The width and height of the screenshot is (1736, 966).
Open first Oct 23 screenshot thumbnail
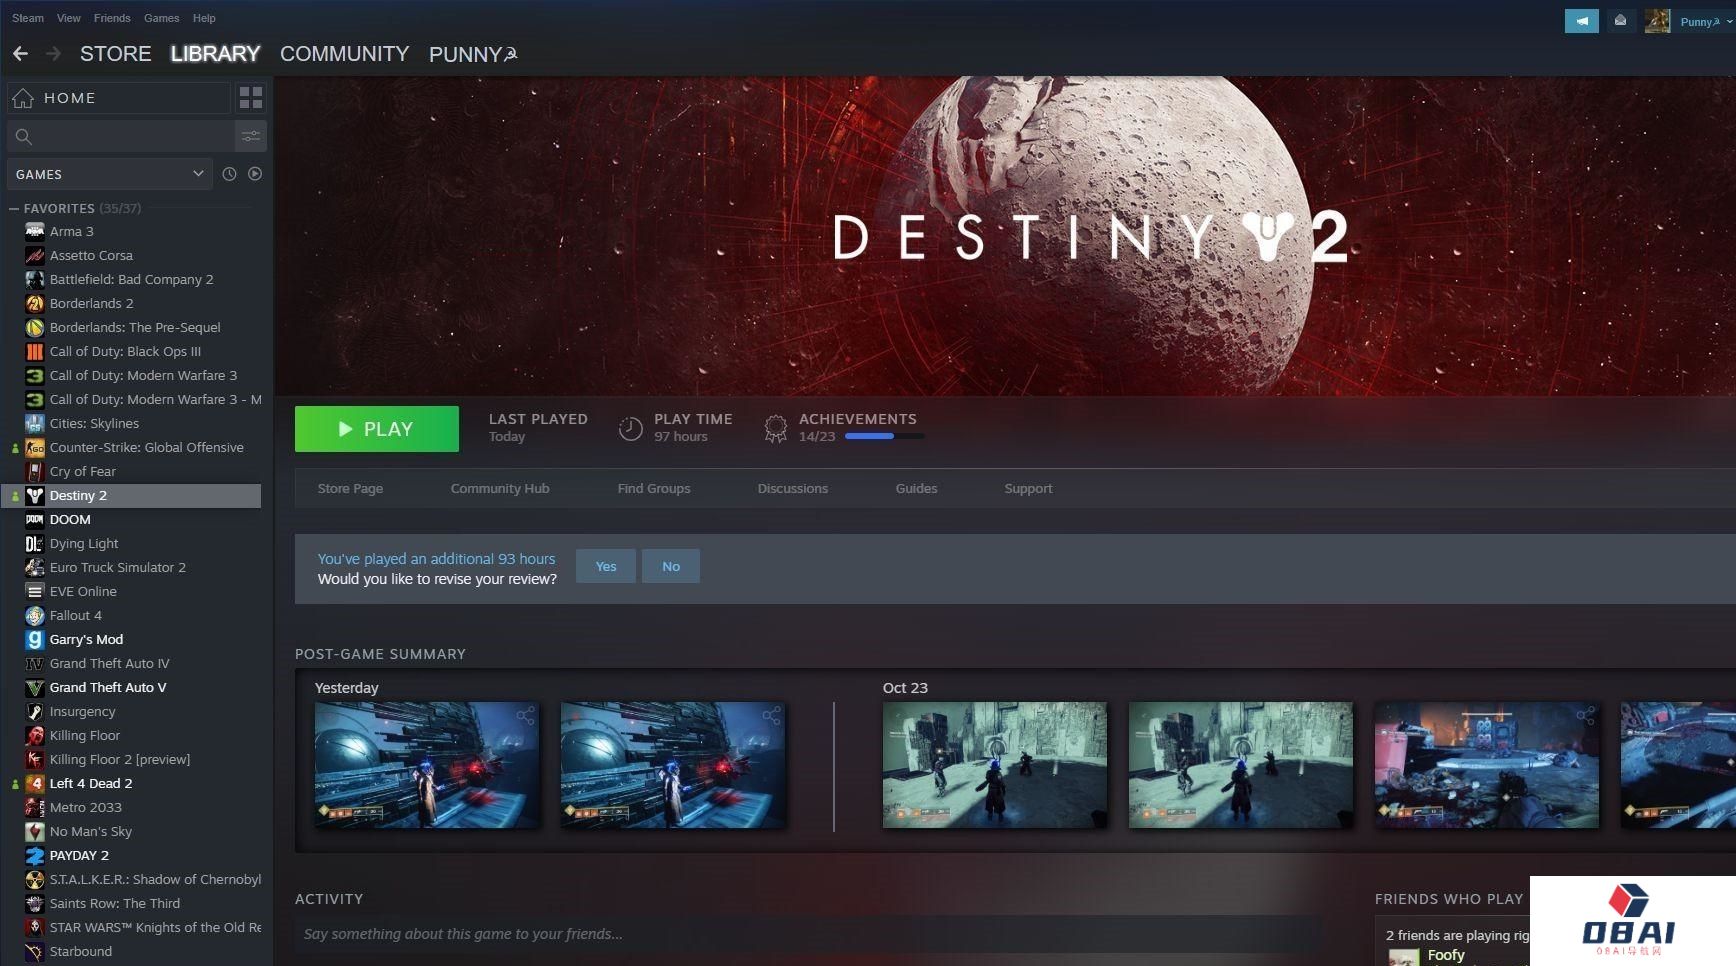(x=995, y=765)
